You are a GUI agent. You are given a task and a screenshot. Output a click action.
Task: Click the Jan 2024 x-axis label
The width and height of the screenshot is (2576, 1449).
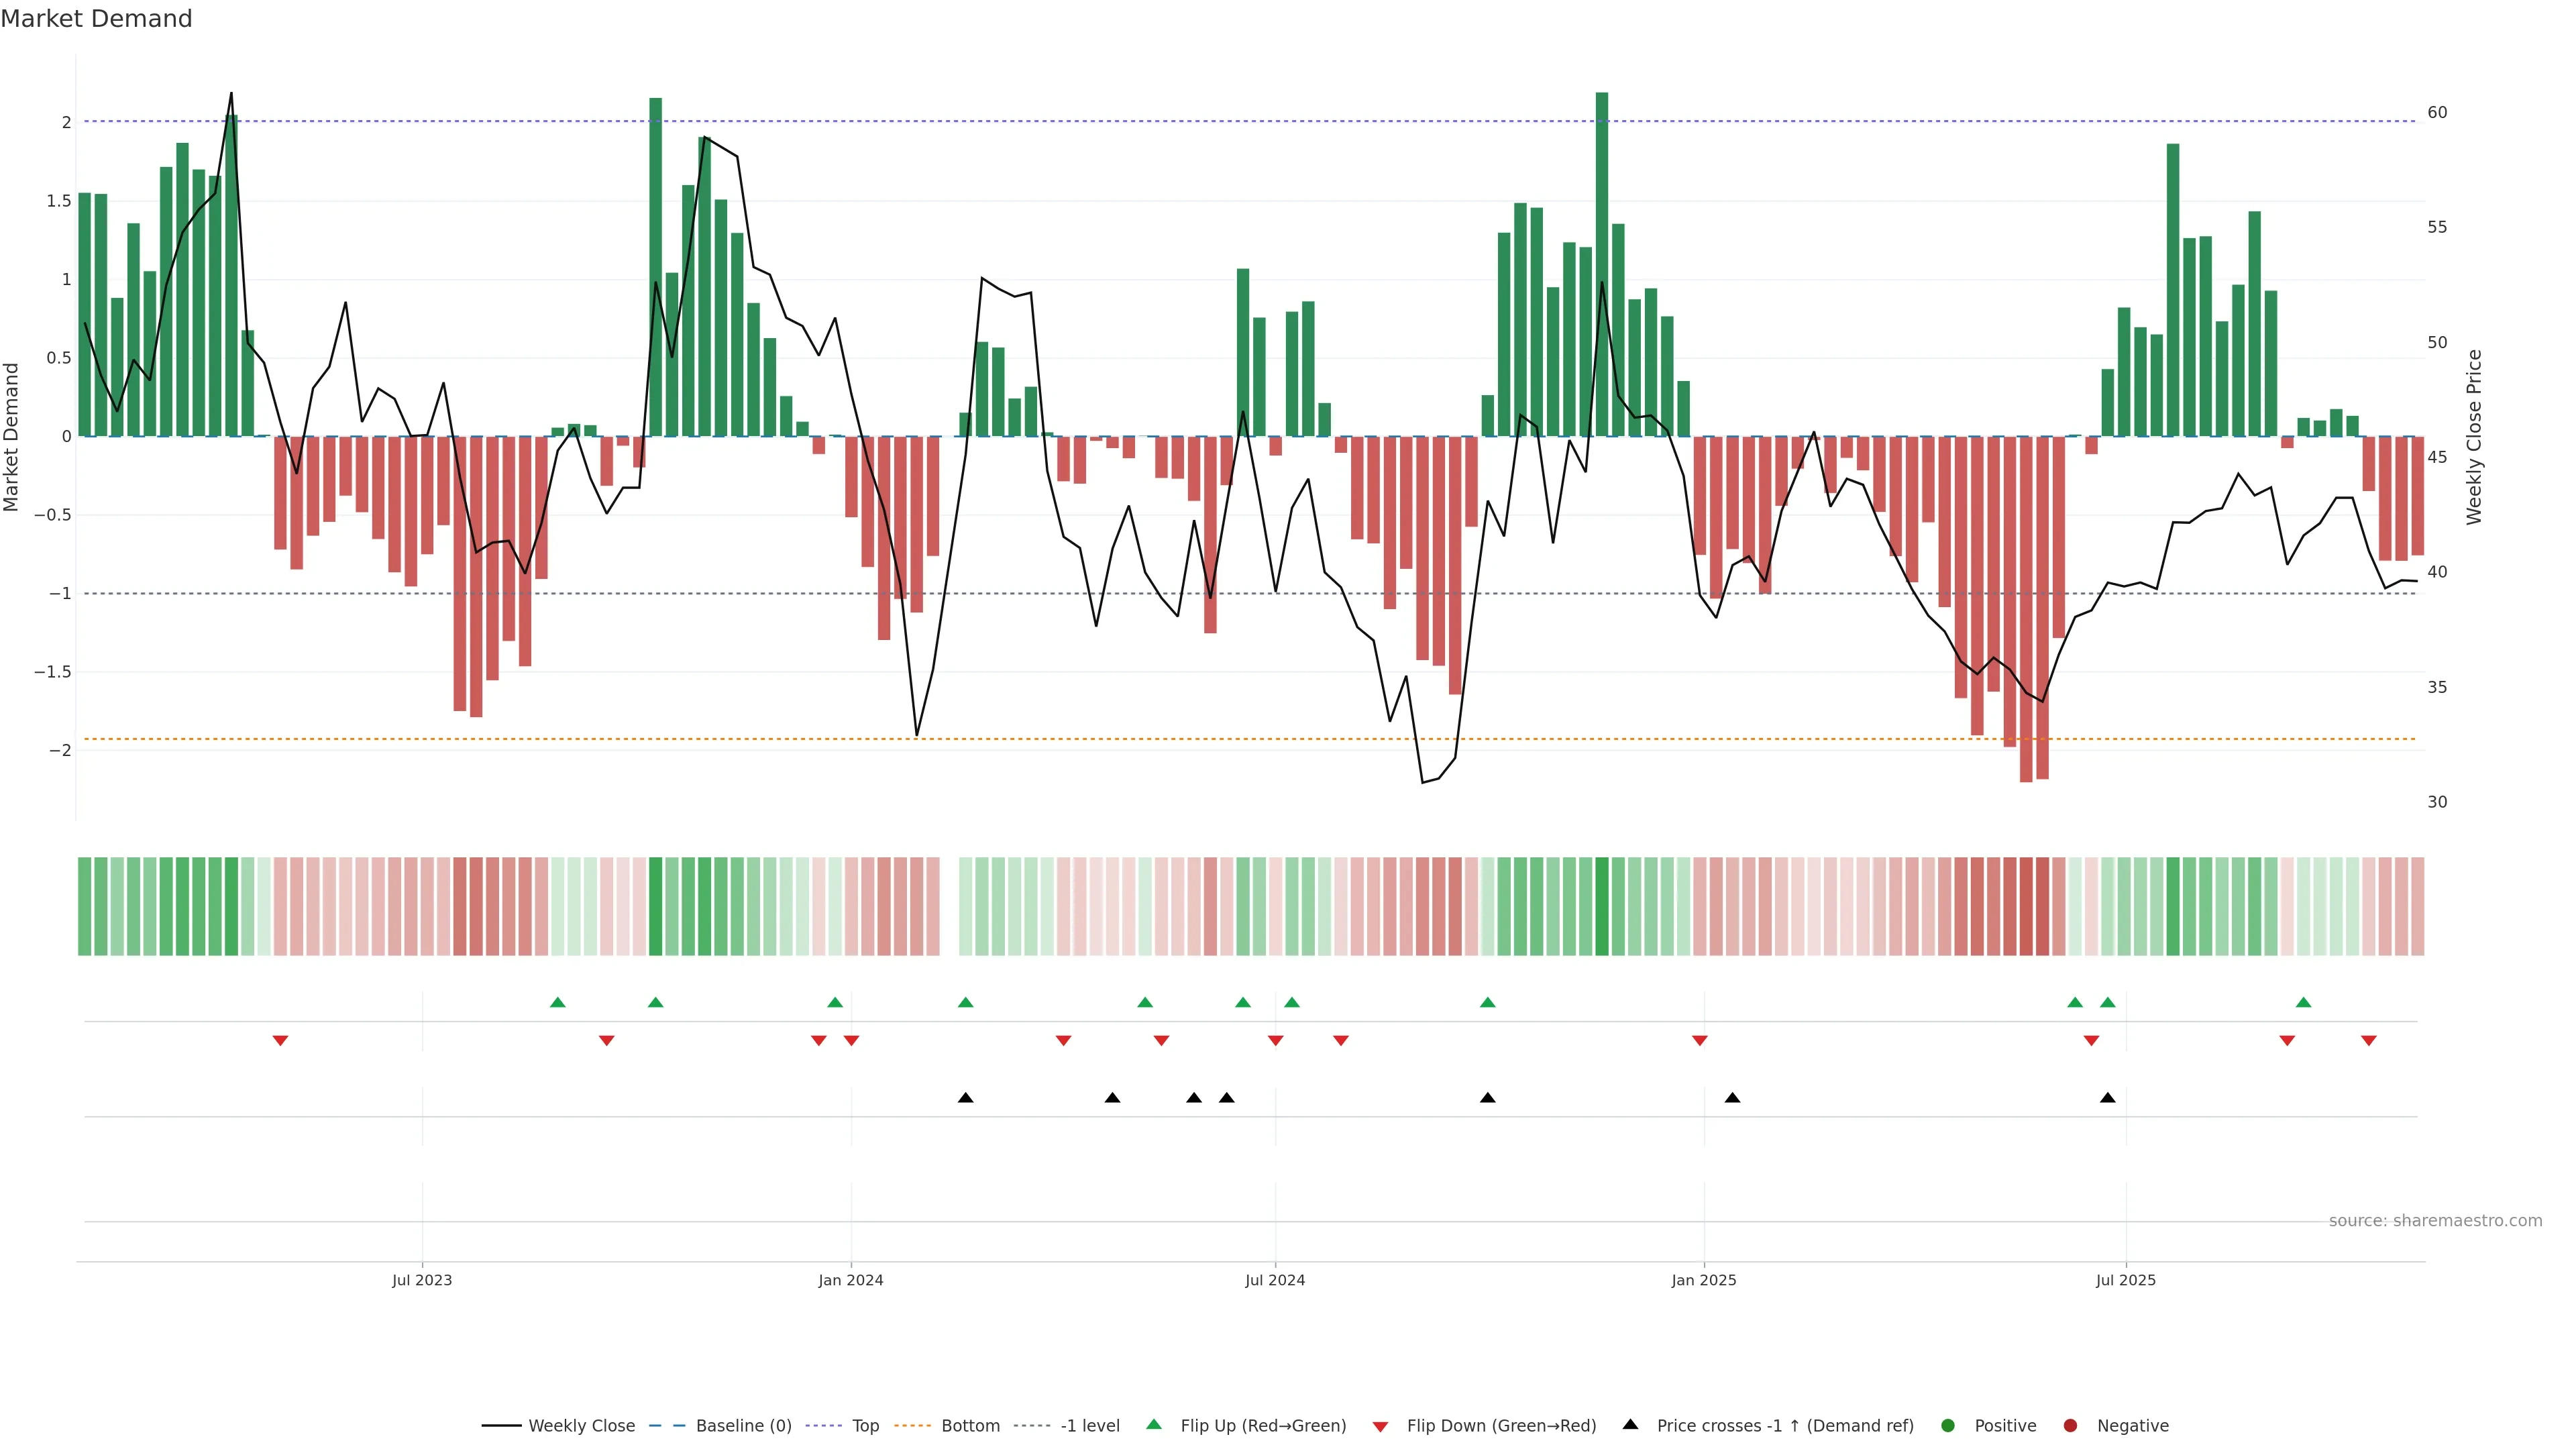pyautogui.click(x=850, y=1280)
